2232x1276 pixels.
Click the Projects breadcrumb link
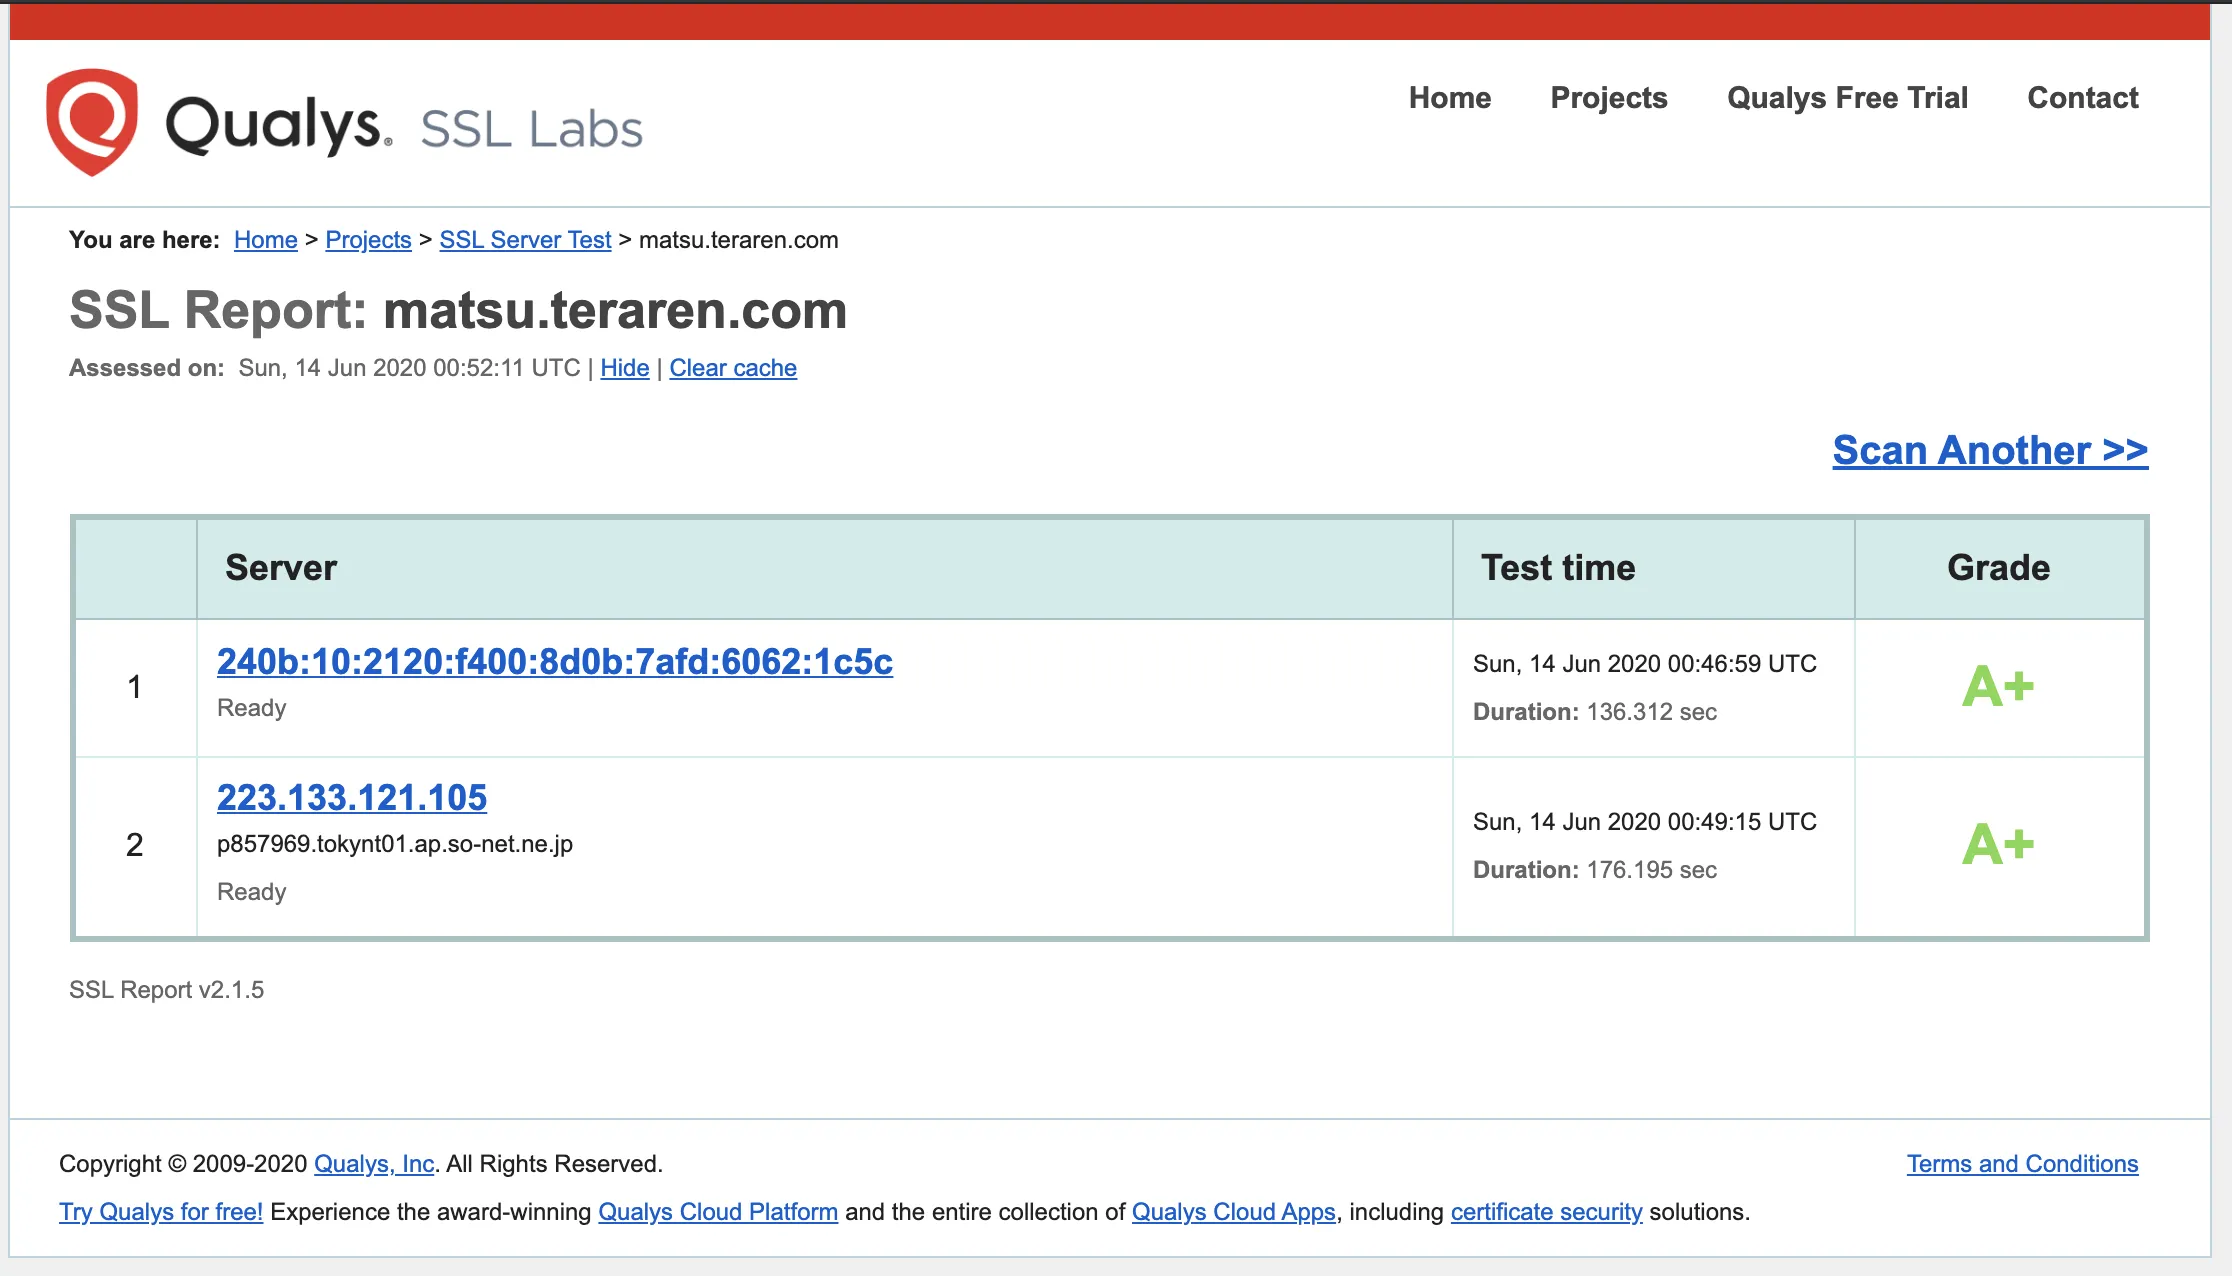(368, 240)
